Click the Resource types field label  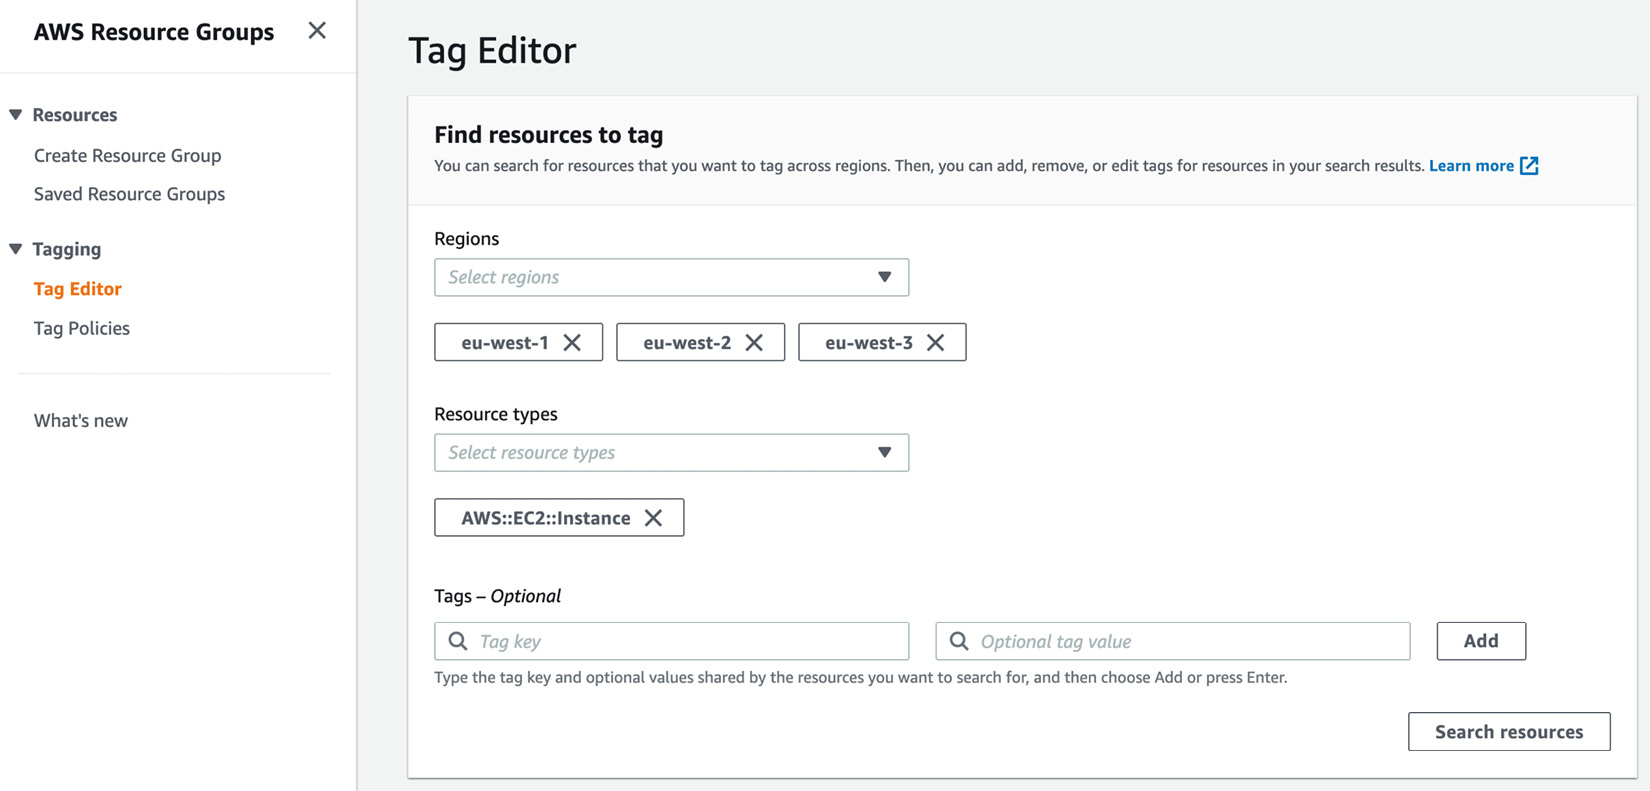[496, 414]
